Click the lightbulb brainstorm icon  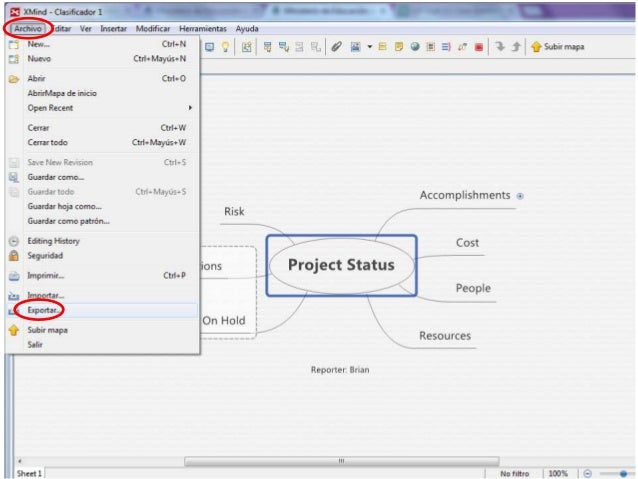[x=225, y=47]
